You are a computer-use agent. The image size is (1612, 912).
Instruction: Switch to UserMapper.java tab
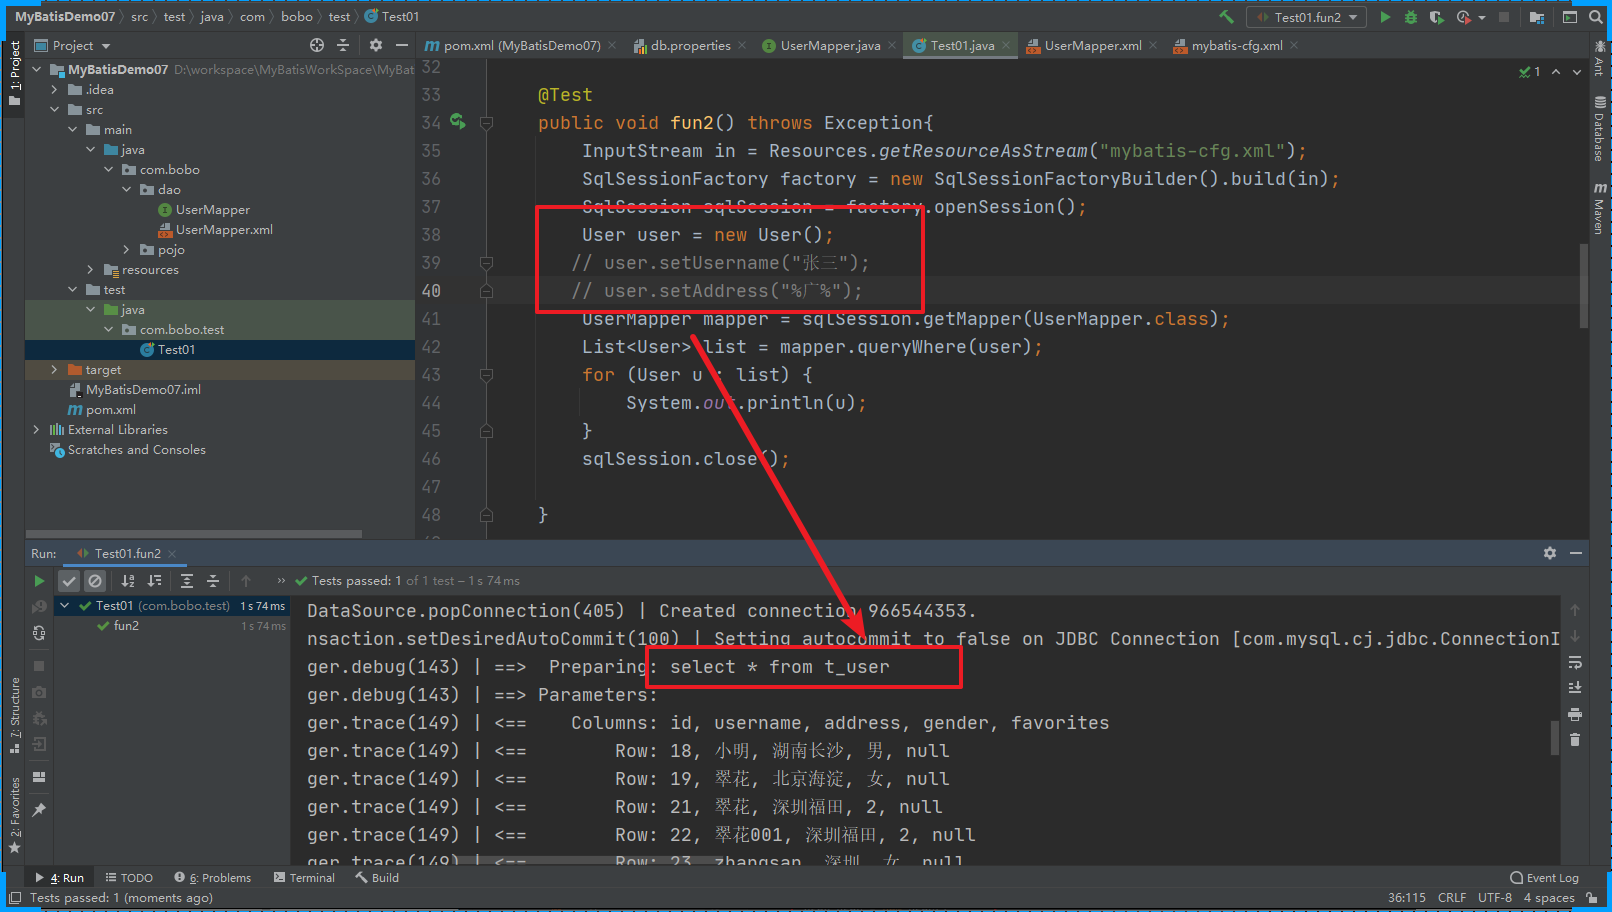(829, 45)
